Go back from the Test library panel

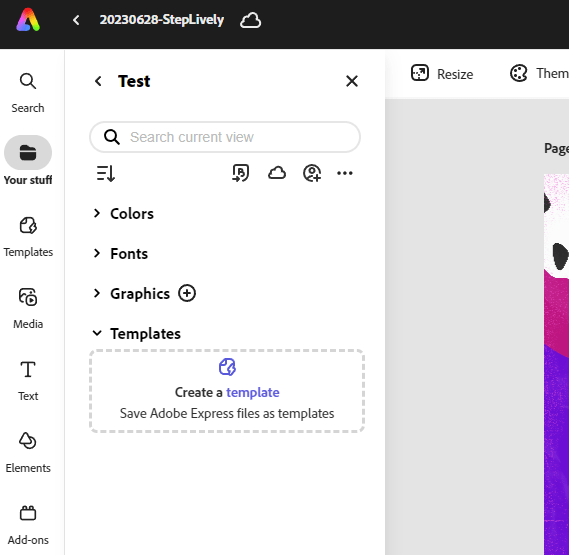click(x=98, y=81)
